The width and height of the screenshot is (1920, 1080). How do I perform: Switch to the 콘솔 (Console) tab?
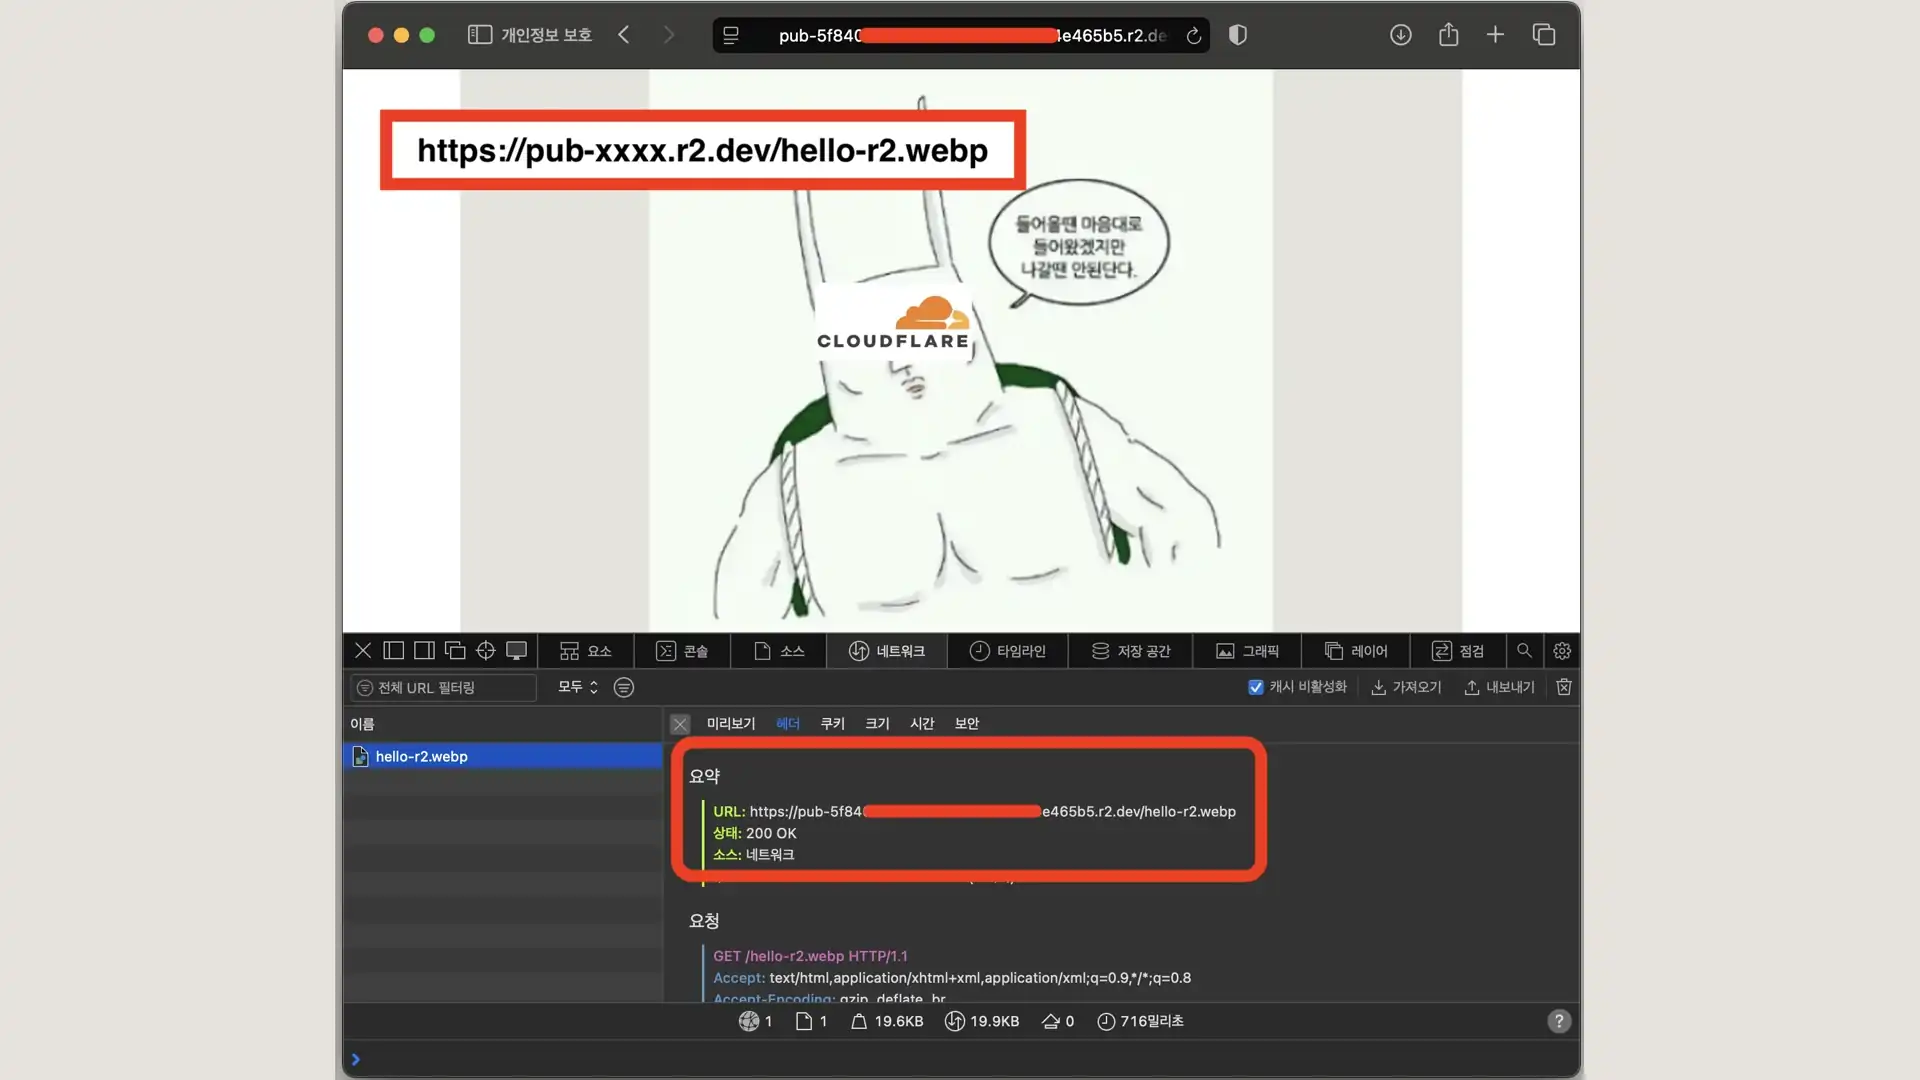[682, 651]
